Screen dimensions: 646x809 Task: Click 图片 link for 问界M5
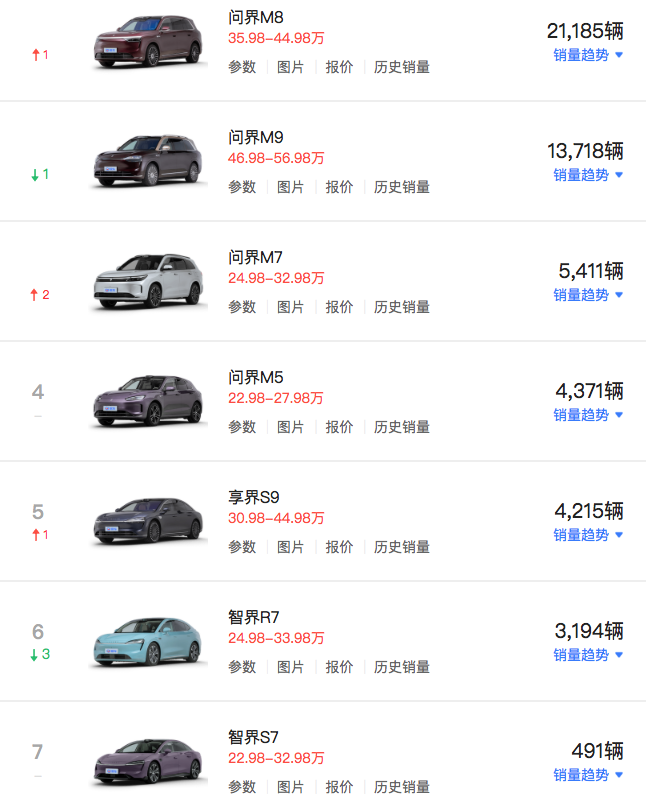pos(290,427)
